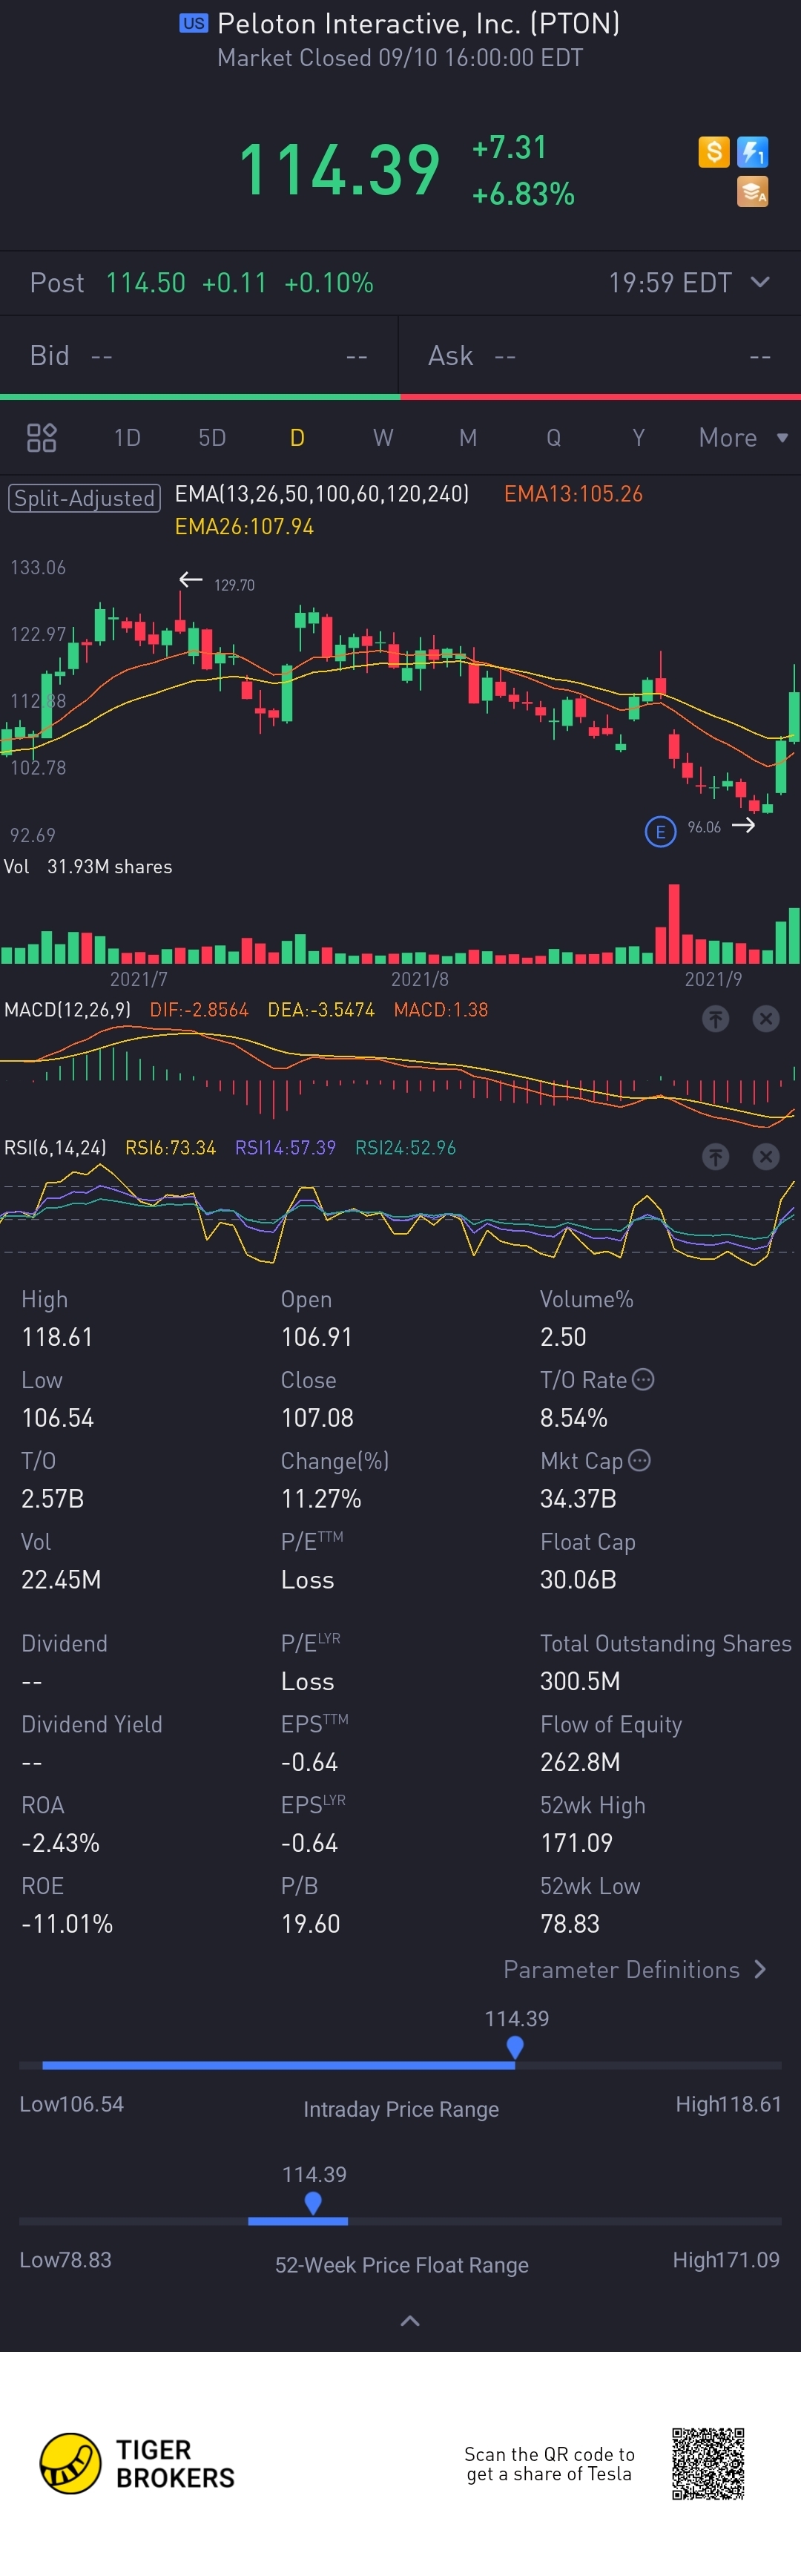
Task: Tap the Intraday Price Range marker
Action: click(x=515, y=2047)
